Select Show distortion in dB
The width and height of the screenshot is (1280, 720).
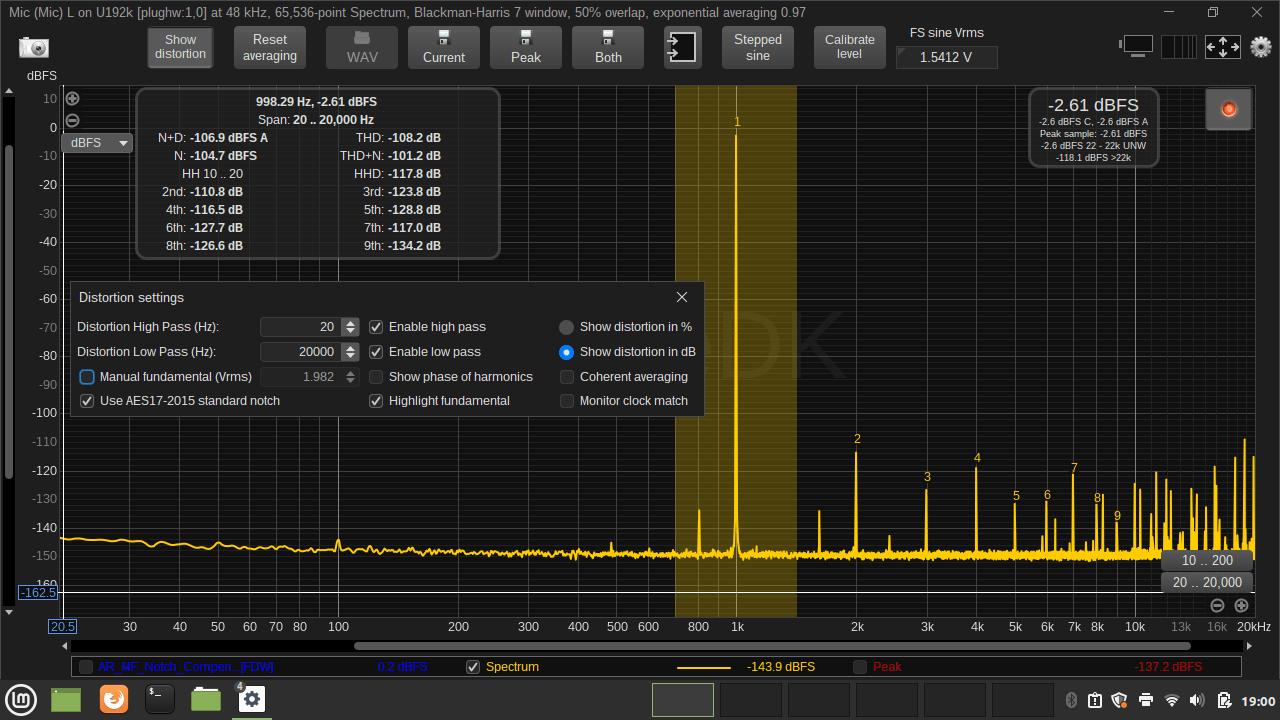566,352
